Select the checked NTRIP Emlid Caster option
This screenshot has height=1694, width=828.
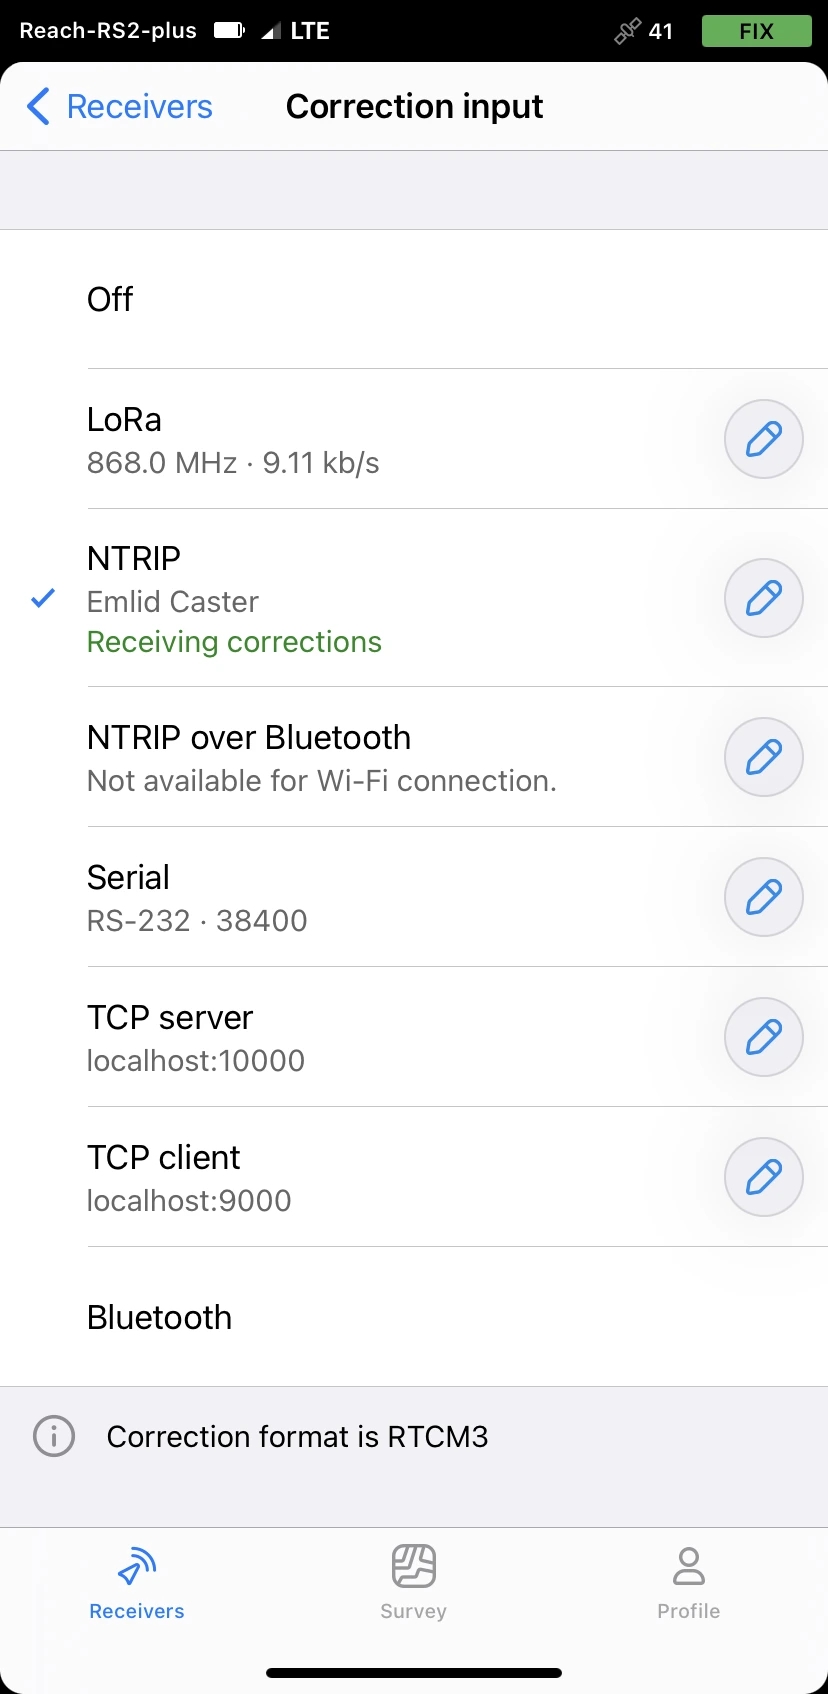(x=300, y=598)
